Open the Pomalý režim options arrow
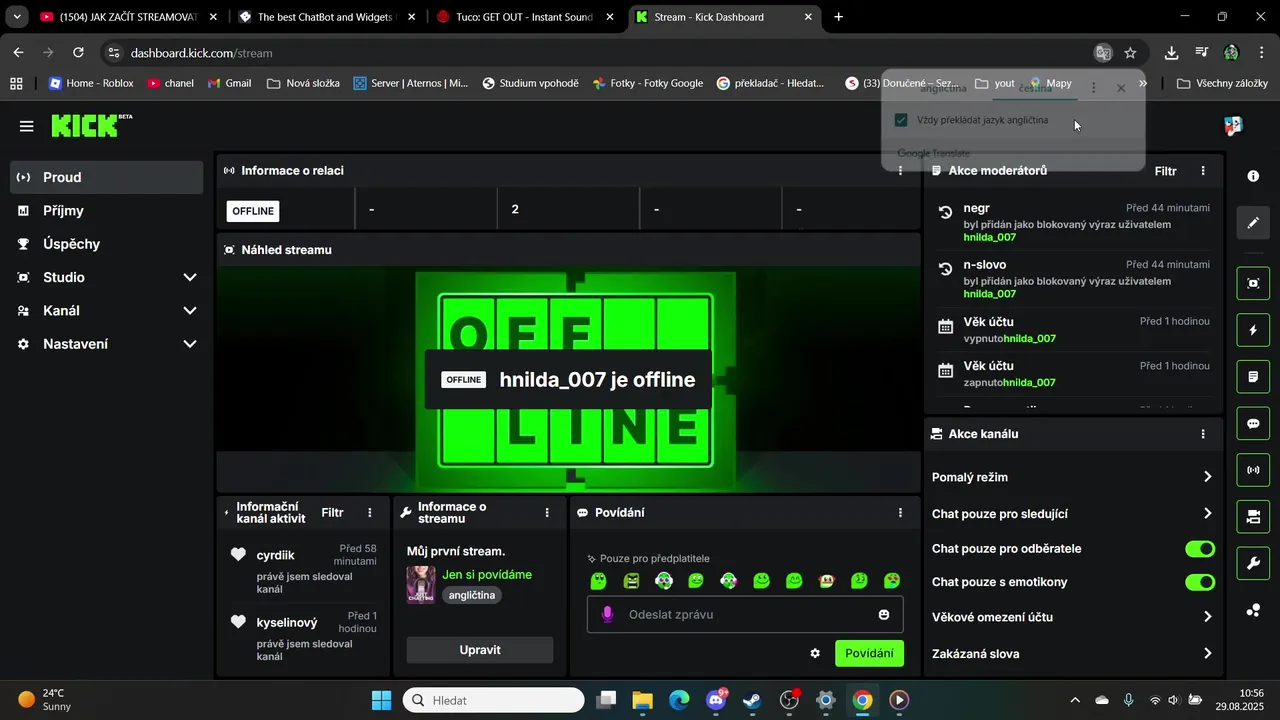This screenshot has height=720, width=1280. pyautogui.click(x=1207, y=477)
